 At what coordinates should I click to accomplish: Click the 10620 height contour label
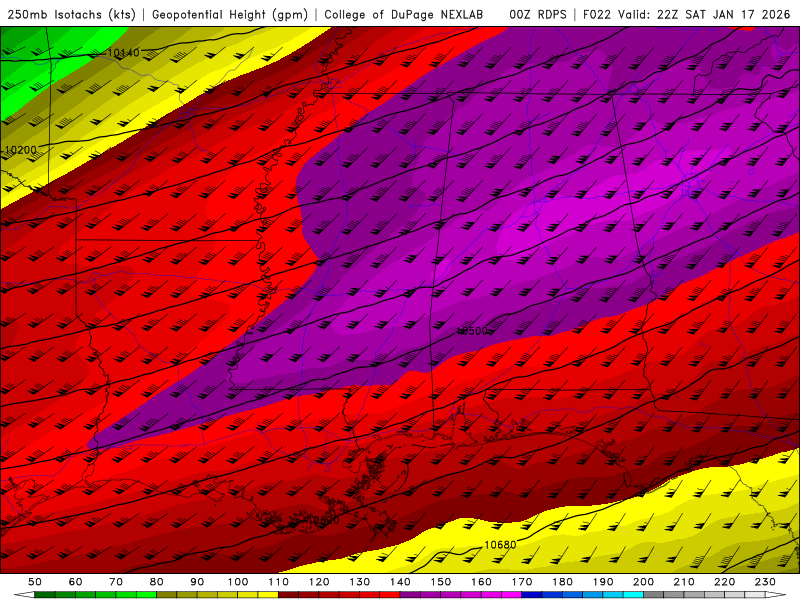pos(323,520)
